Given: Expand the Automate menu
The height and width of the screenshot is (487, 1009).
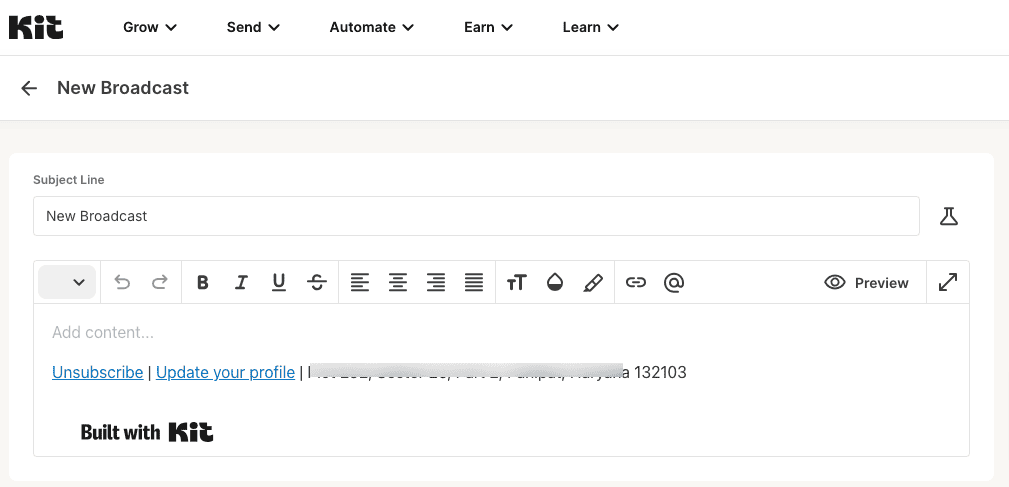Looking at the screenshot, I should (371, 27).
